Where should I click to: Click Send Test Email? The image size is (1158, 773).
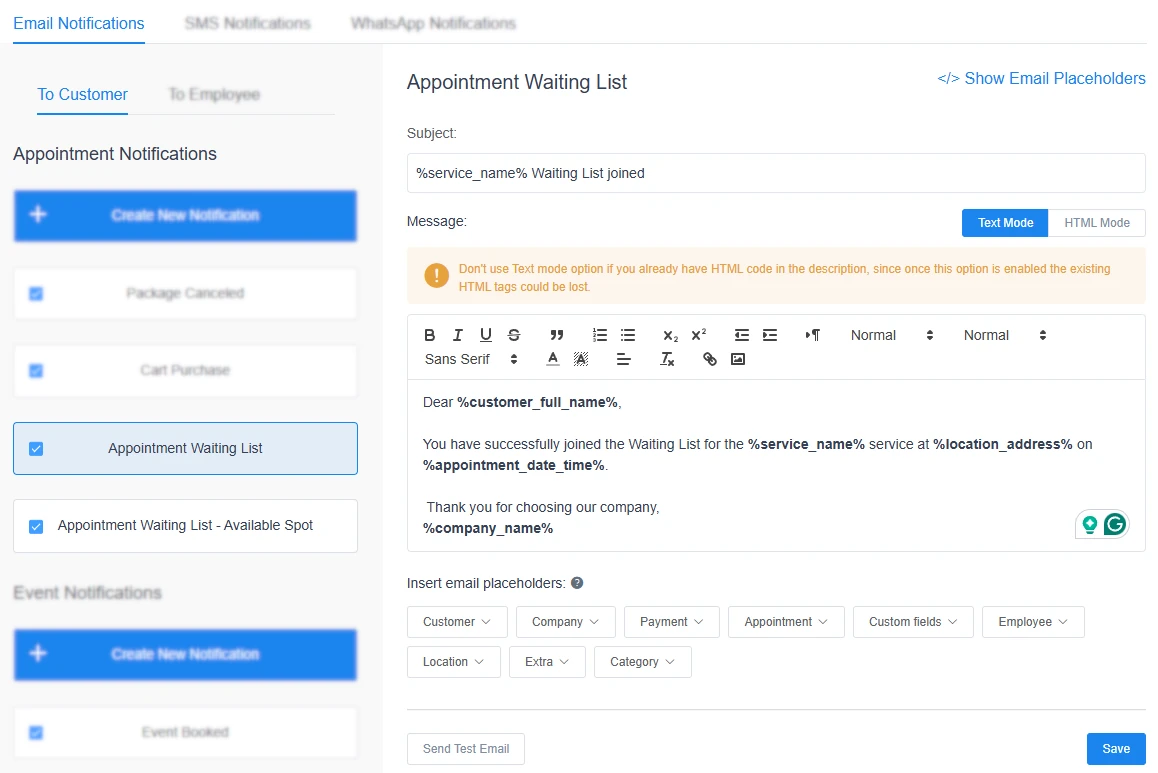465,748
